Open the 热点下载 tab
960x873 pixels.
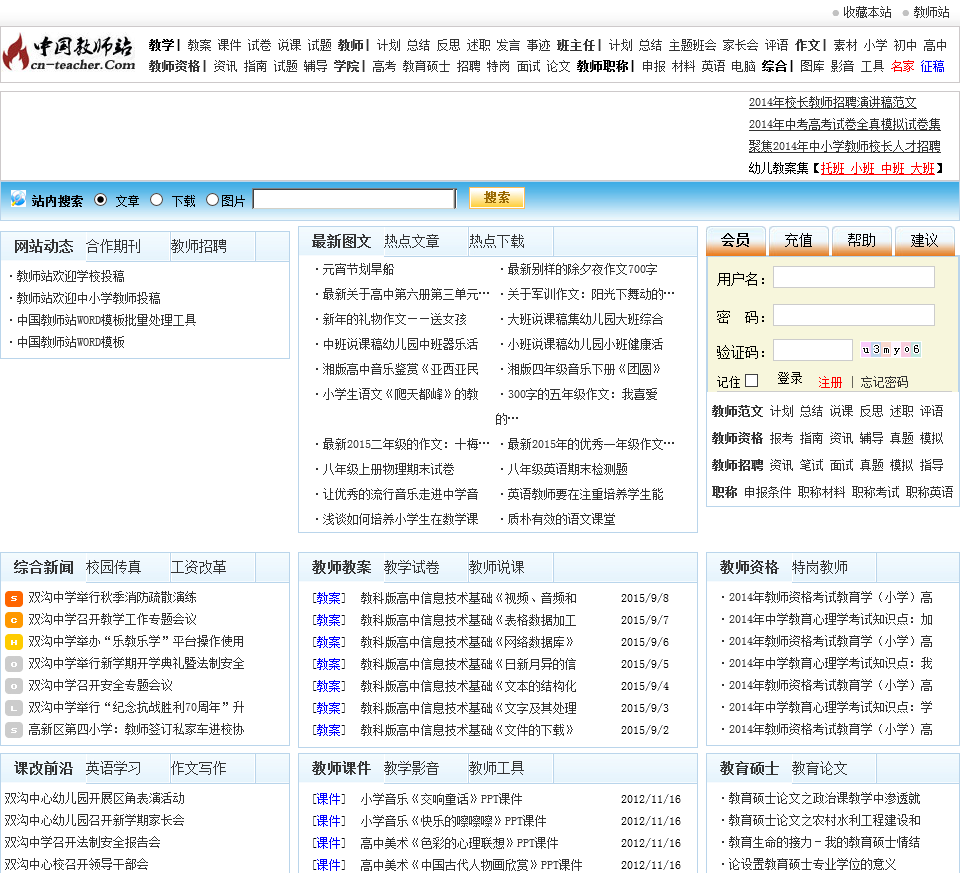tap(497, 242)
